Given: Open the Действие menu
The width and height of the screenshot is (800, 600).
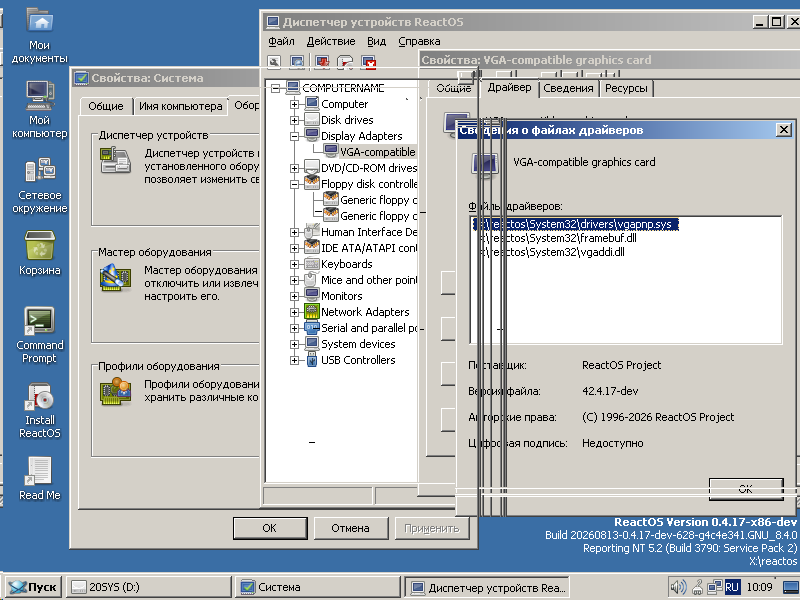Looking at the screenshot, I should coord(331,41).
